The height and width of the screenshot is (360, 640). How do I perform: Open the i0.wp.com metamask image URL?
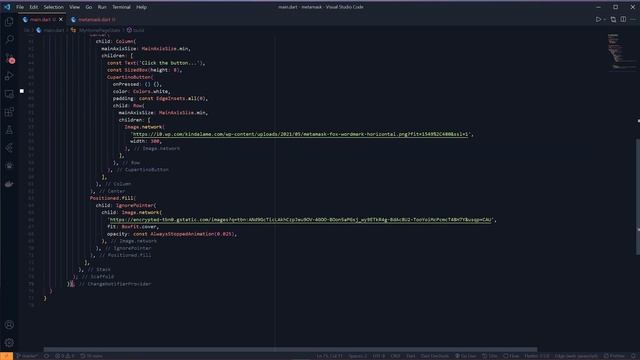[301, 134]
